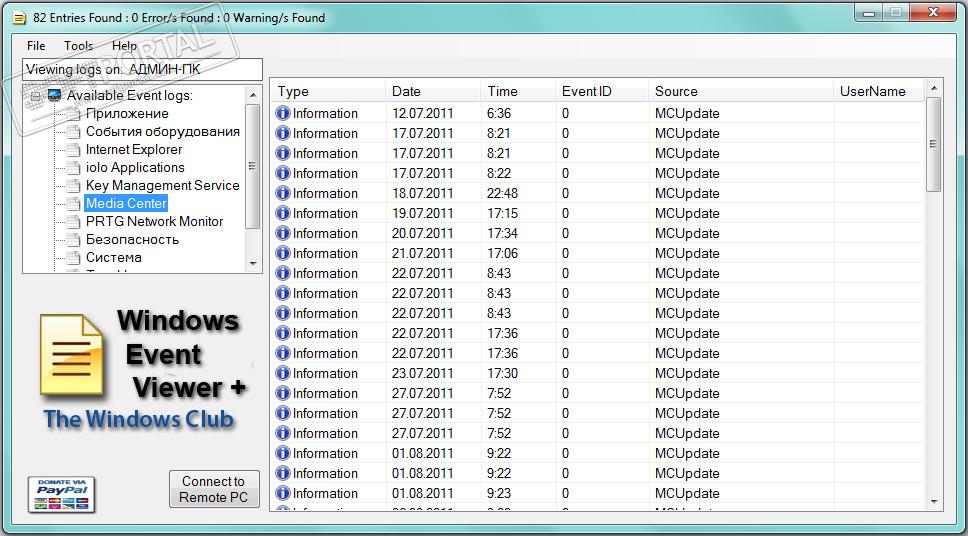968x536 pixels.
Task: Click the info icon on 01.08.2011 9:23 row
Action: pyautogui.click(x=283, y=493)
